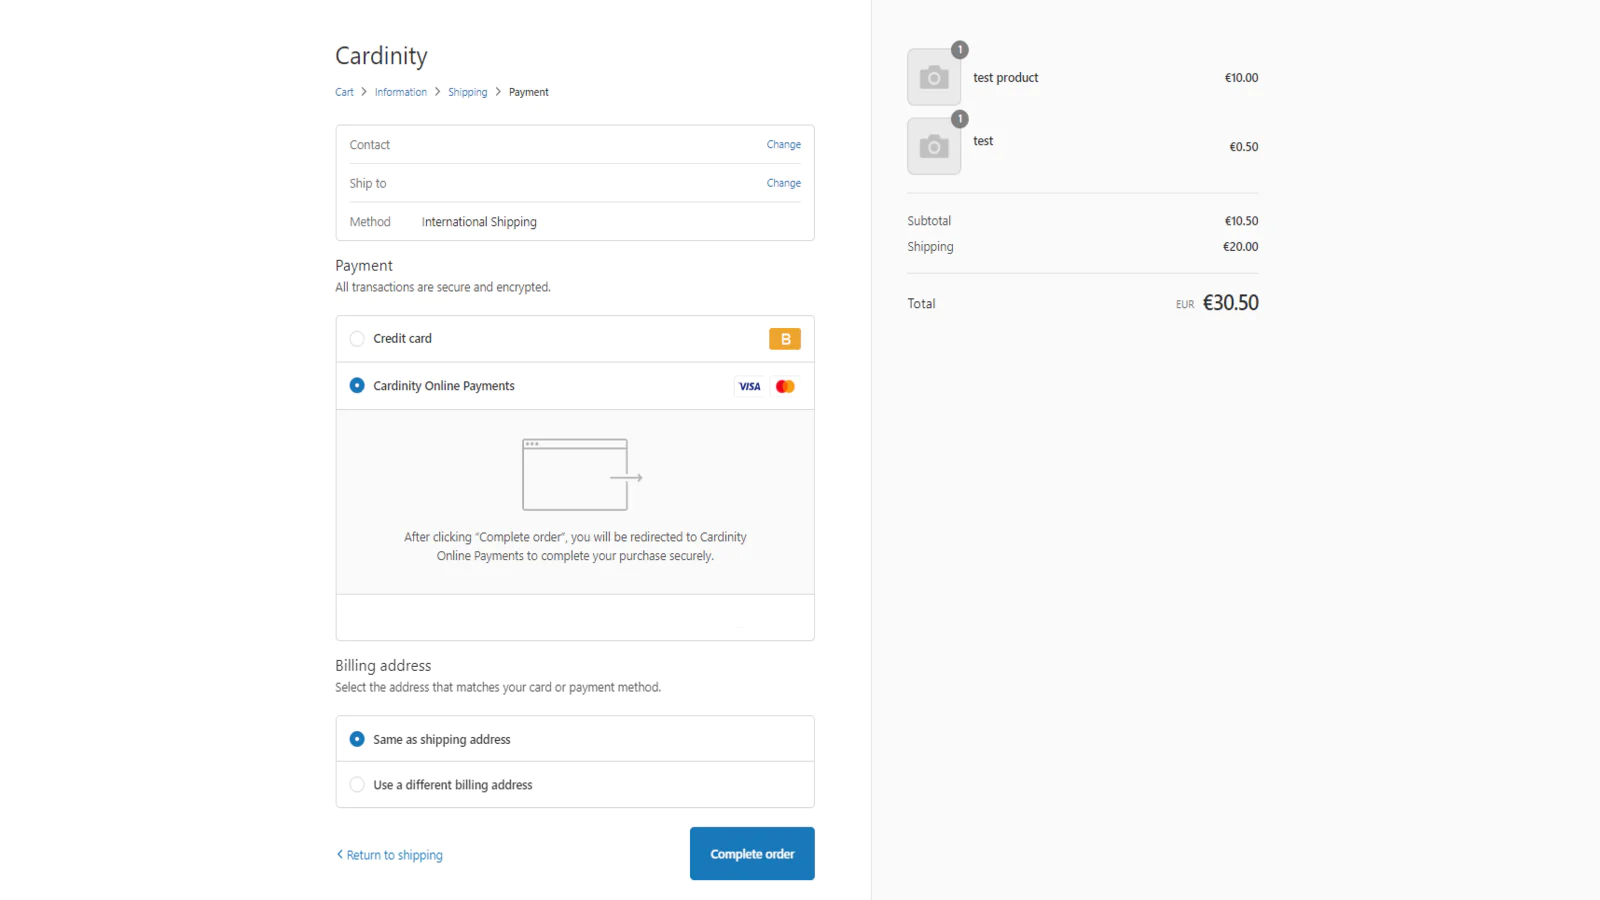Click the Payment breadcrumb step

[529, 92]
